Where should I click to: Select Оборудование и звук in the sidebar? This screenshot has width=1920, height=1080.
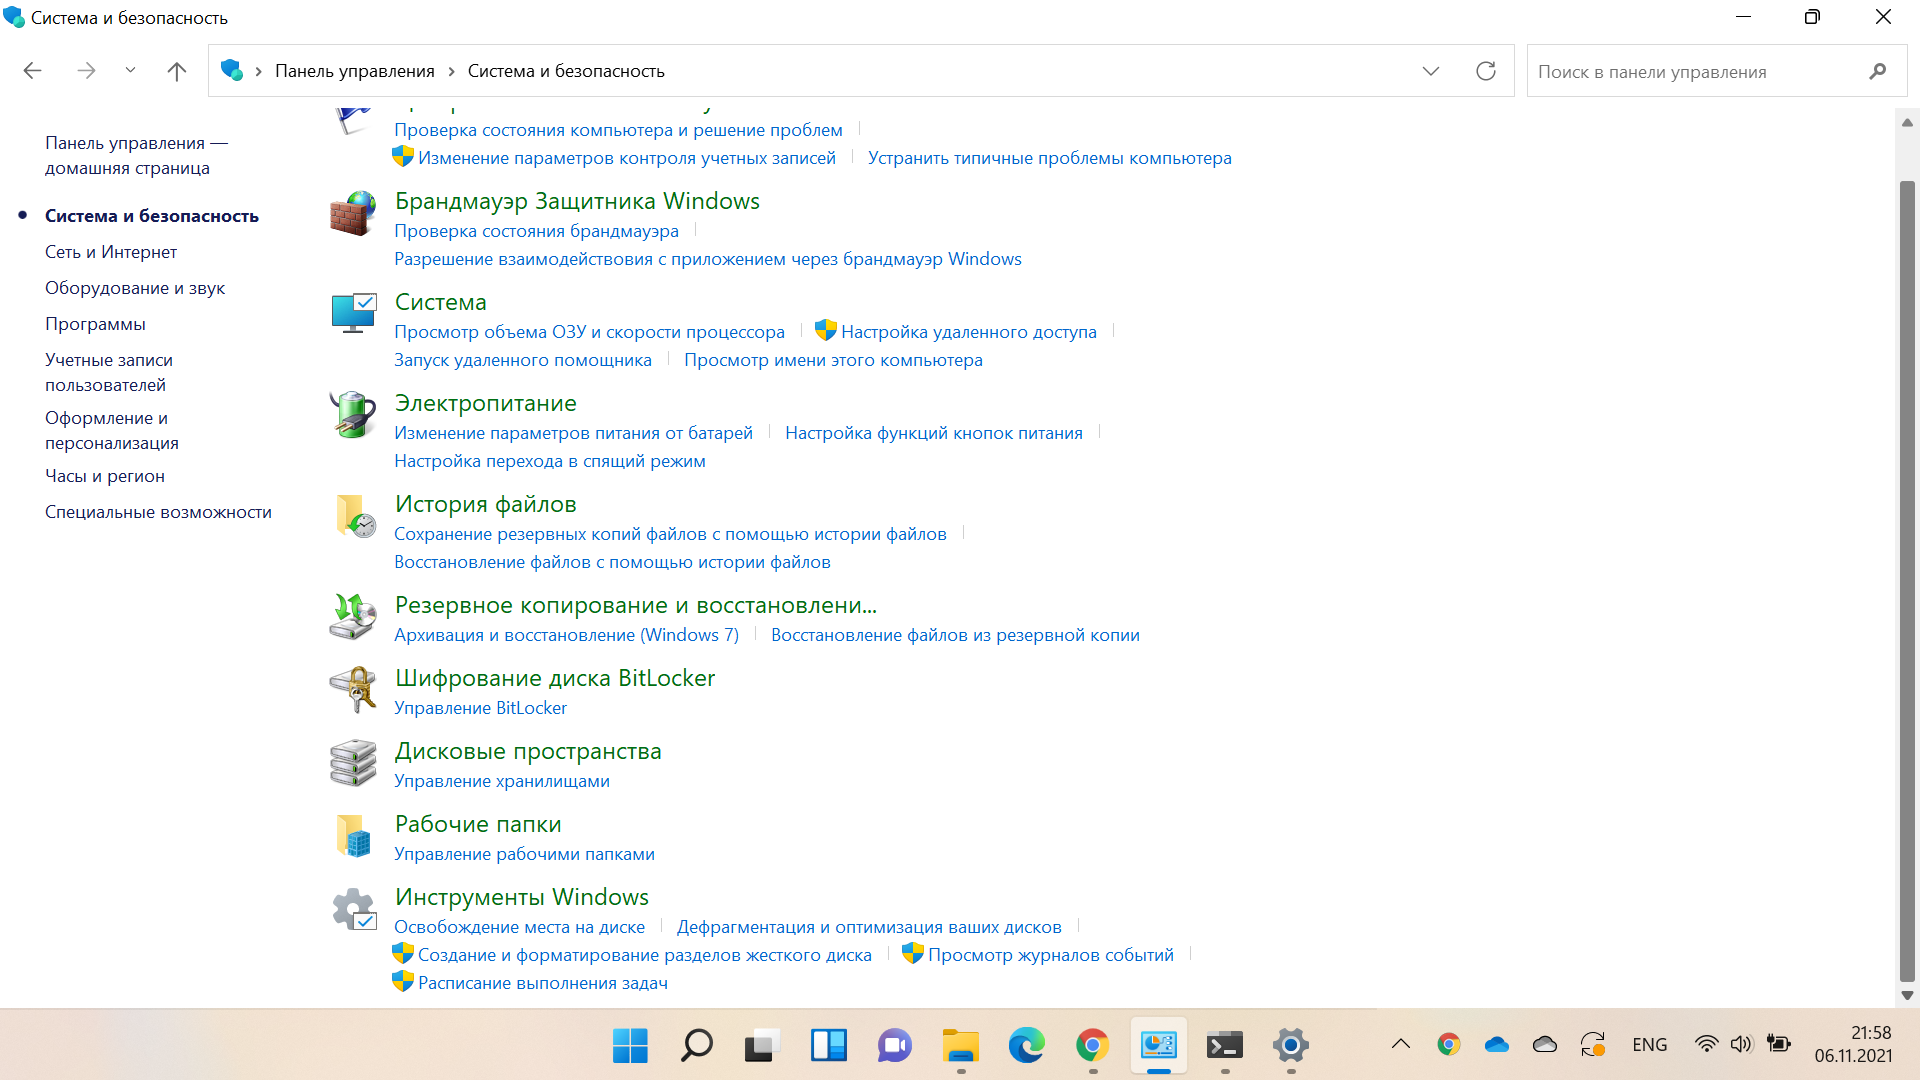135,288
